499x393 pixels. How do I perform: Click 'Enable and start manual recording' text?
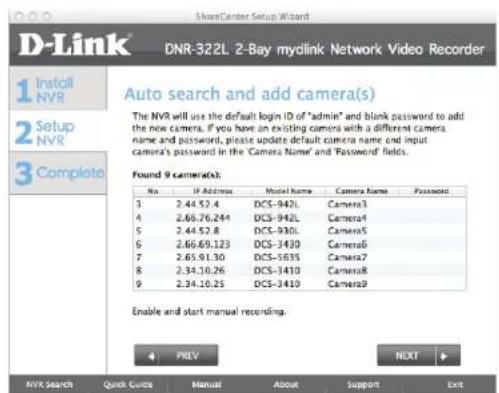pos(209,311)
